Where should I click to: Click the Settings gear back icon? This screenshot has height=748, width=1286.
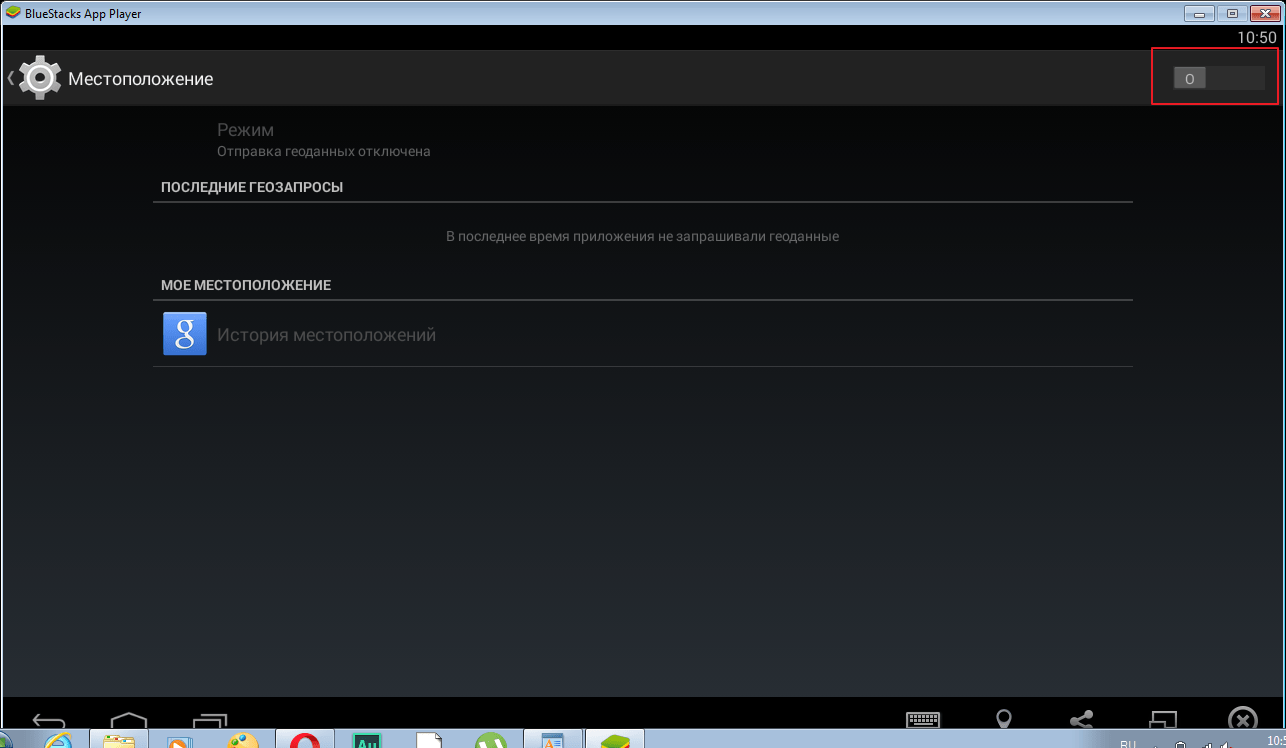[38, 78]
